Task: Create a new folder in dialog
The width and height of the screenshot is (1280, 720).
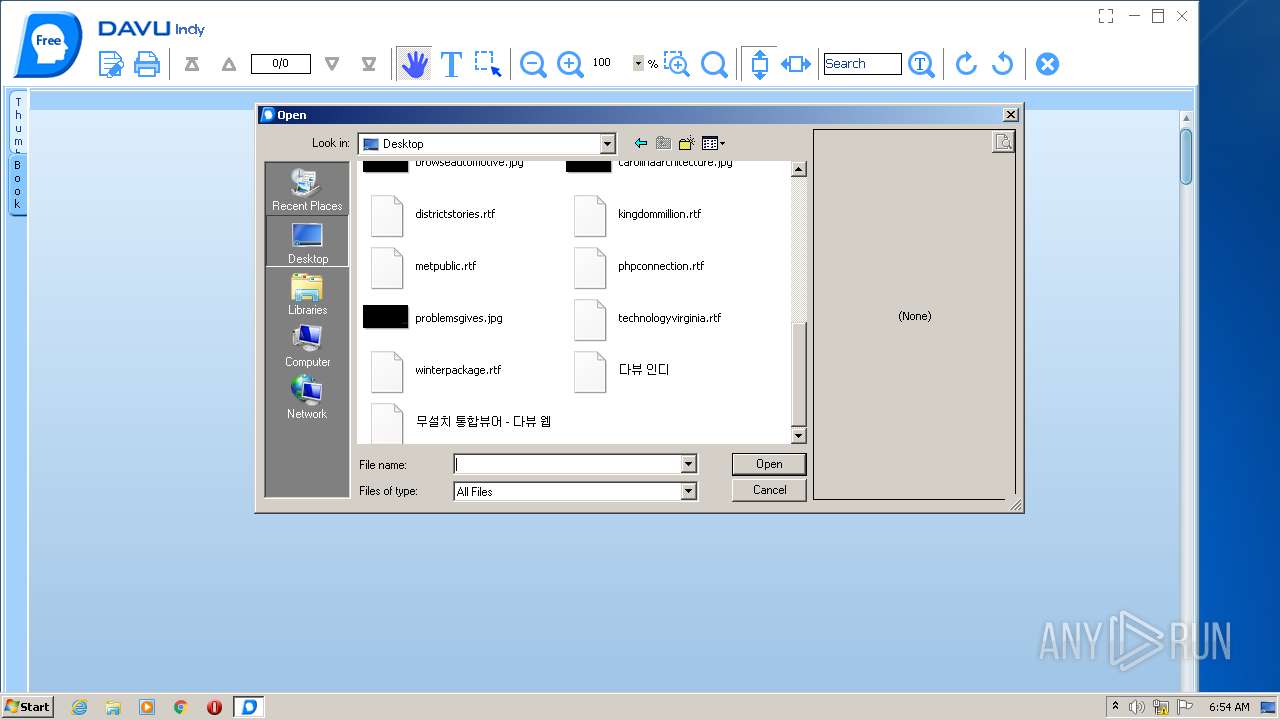Action: 686,144
